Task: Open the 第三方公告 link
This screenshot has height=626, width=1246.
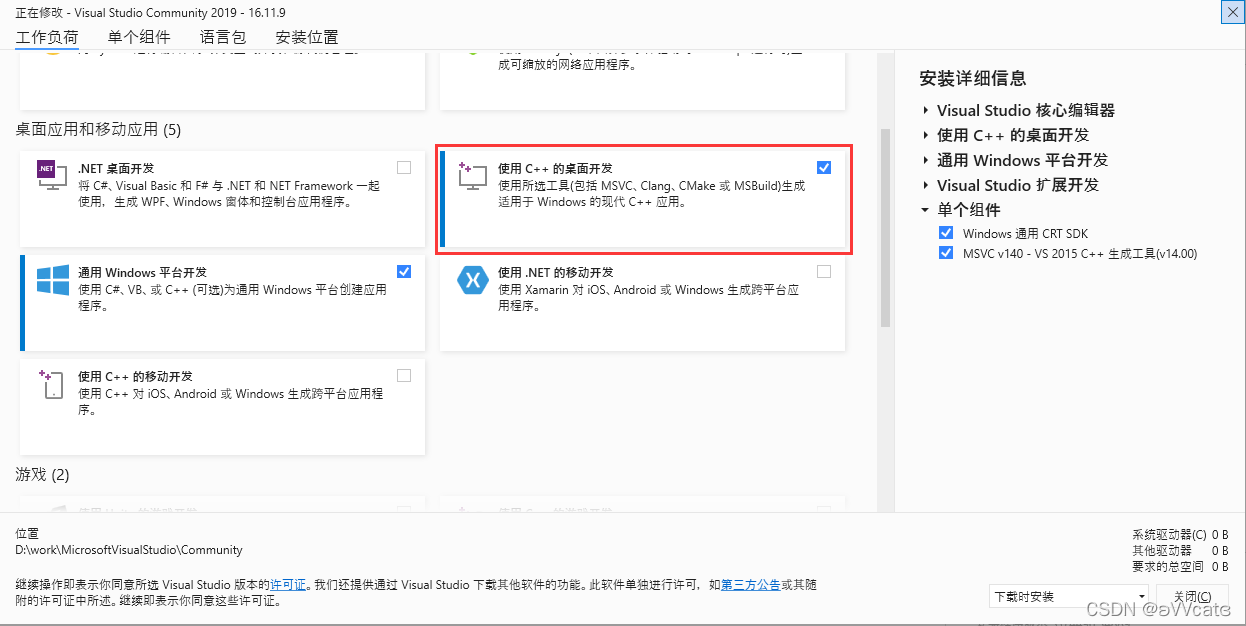Action: pos(750,584)
